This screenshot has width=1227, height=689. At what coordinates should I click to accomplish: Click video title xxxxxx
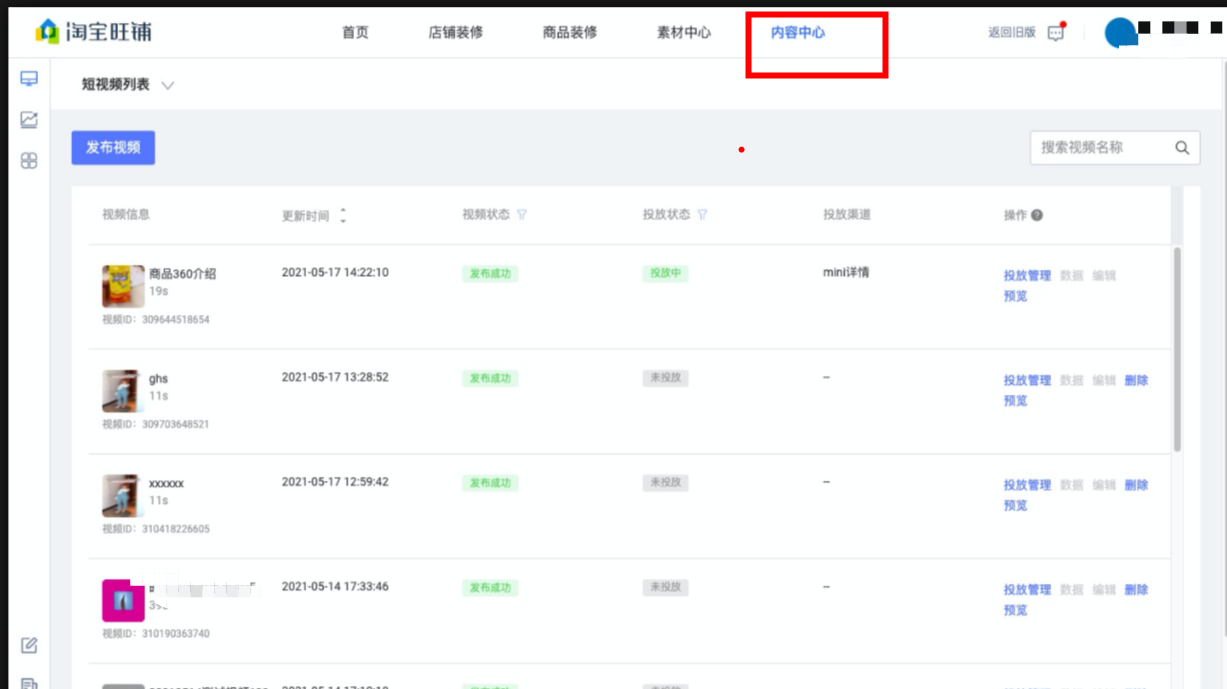(166, 484)
